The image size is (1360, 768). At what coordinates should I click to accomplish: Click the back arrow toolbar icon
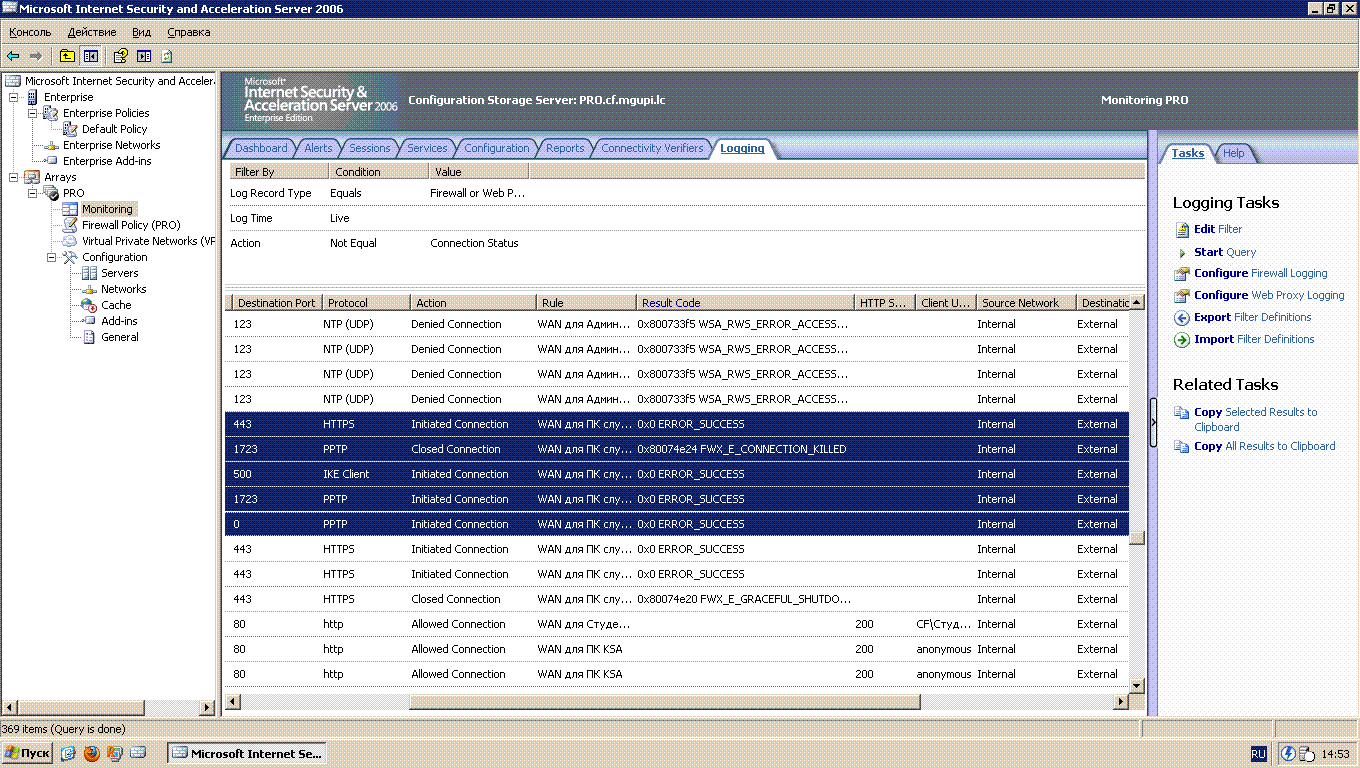pyautogui.click(x=13, y=56)
